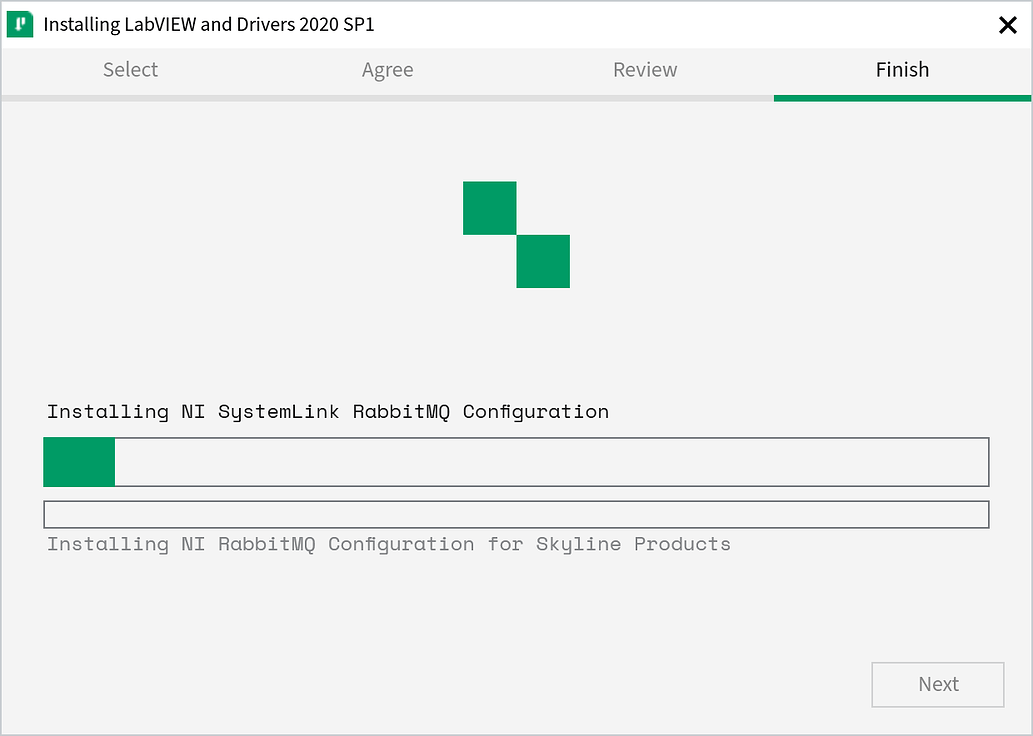The height and width of the screenshot is (736, 1033).
Task: Switch to the Agree tab
Action: (x=388, y=70)
